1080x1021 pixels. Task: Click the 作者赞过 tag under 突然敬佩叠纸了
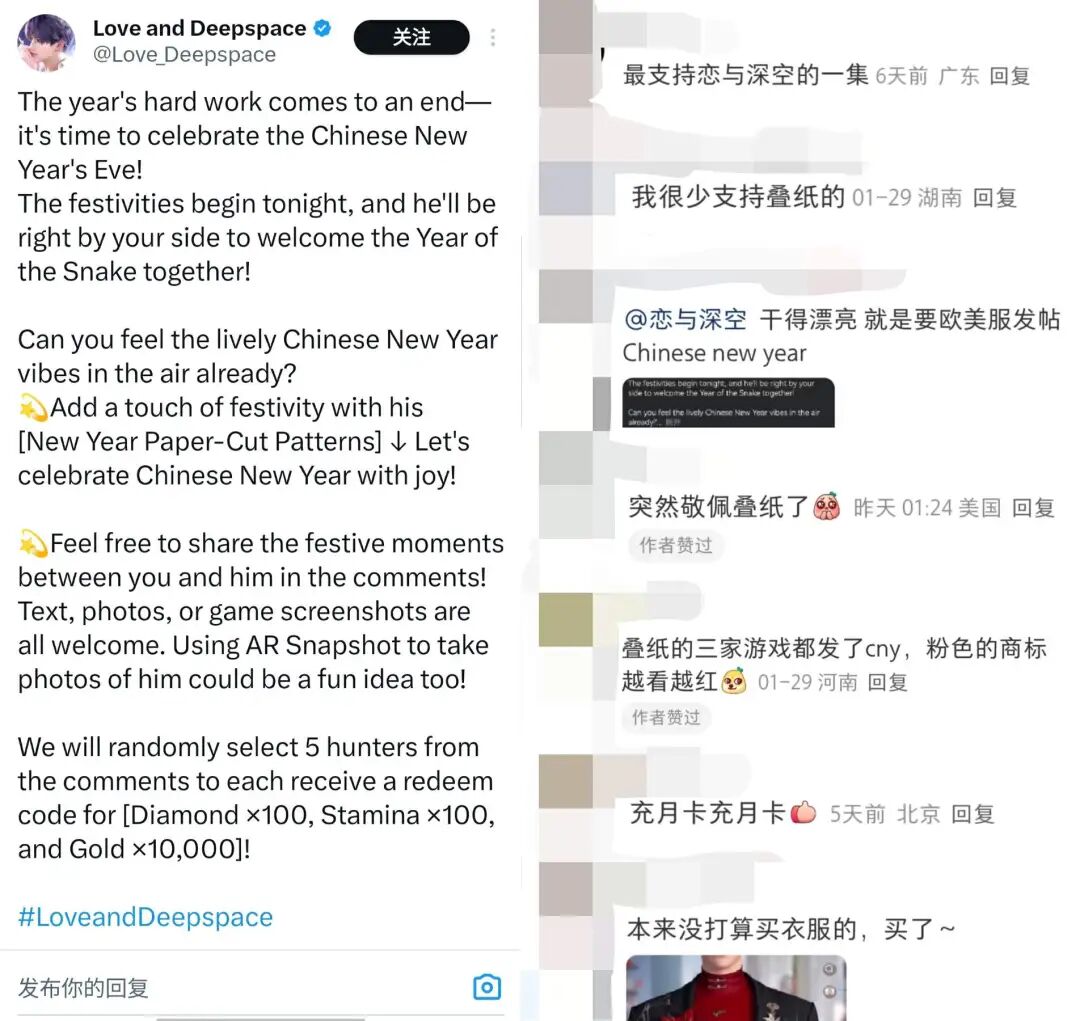point(675,546)
